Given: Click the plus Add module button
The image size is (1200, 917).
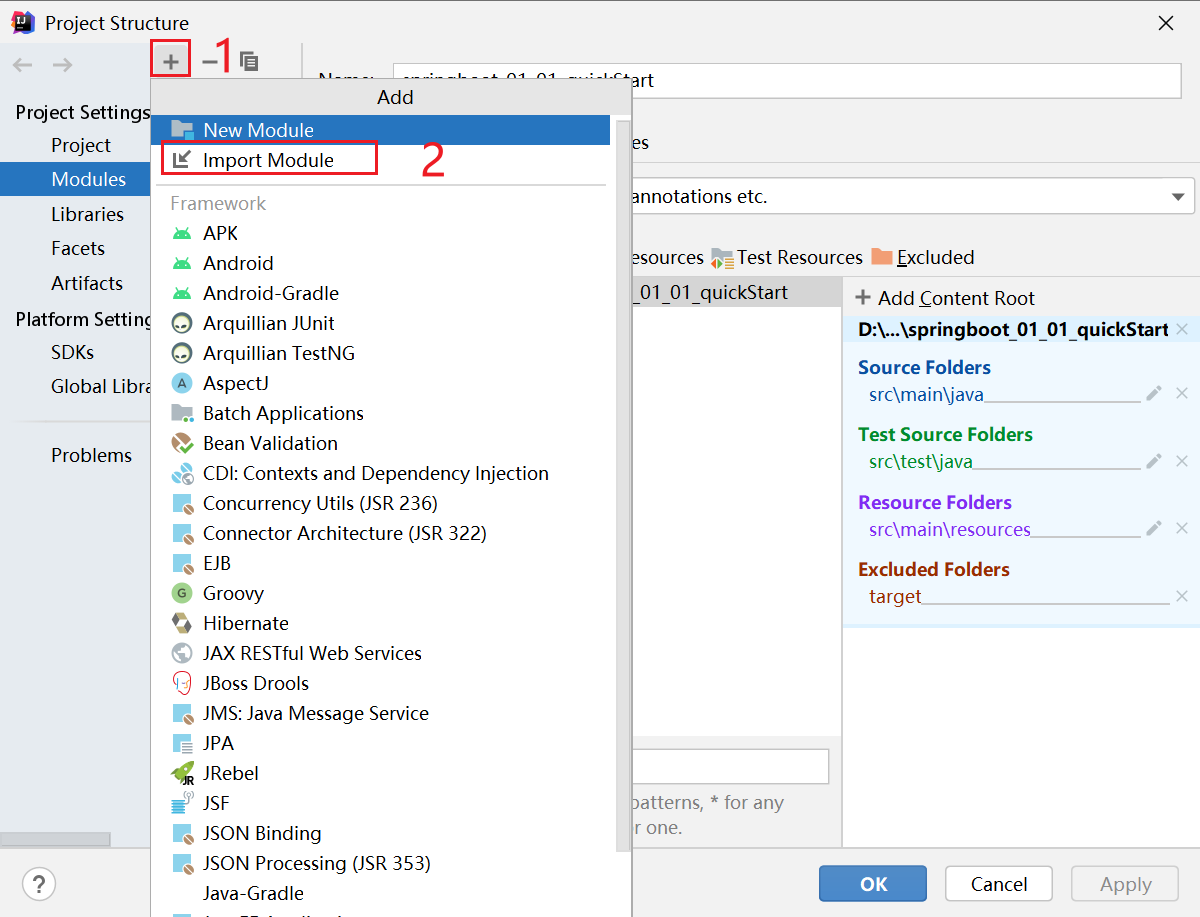Looking at the screenshot, I should point(171,61).
